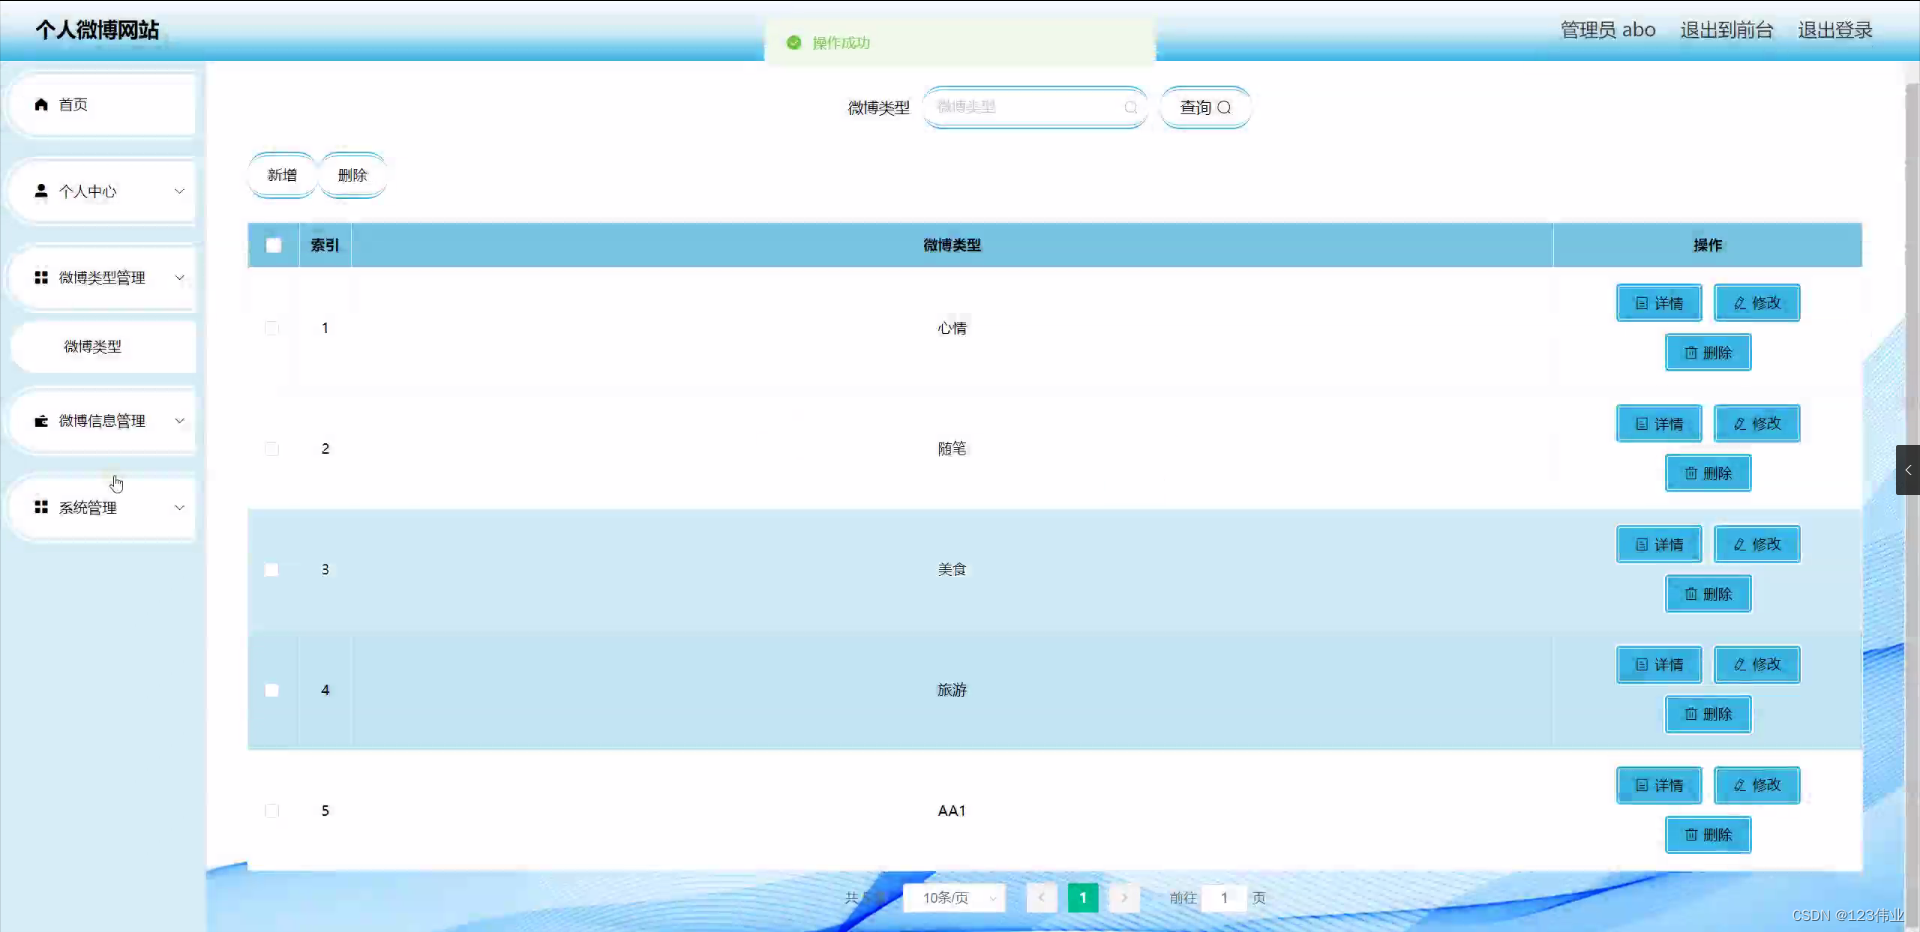Click the grid icon beside 微博类型管理
Viewport: 1920px width, 932px height.
pyautogui.click(x=40, y=277)
